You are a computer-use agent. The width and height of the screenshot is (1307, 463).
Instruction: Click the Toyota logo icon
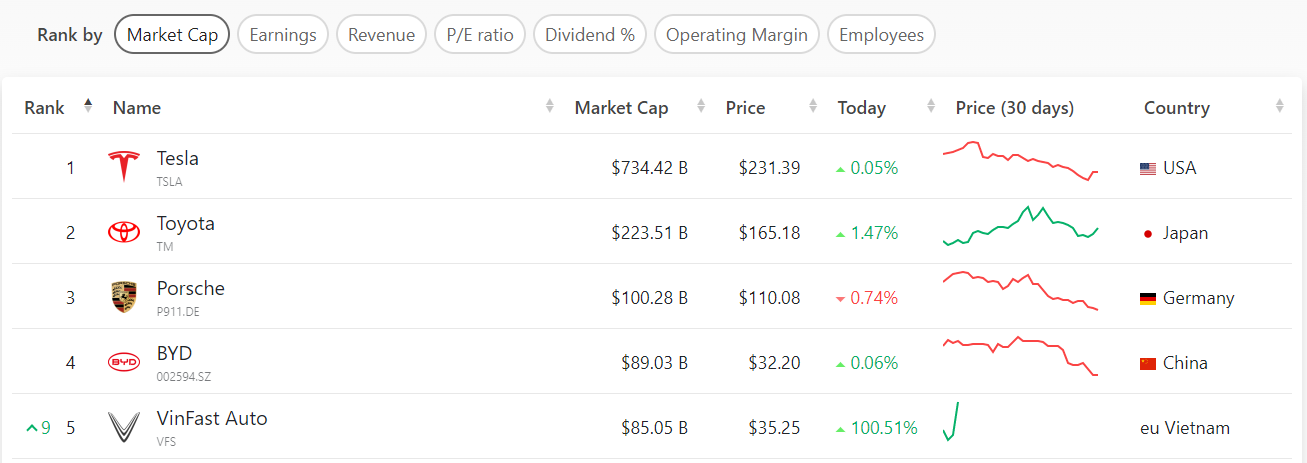(124, 232)
